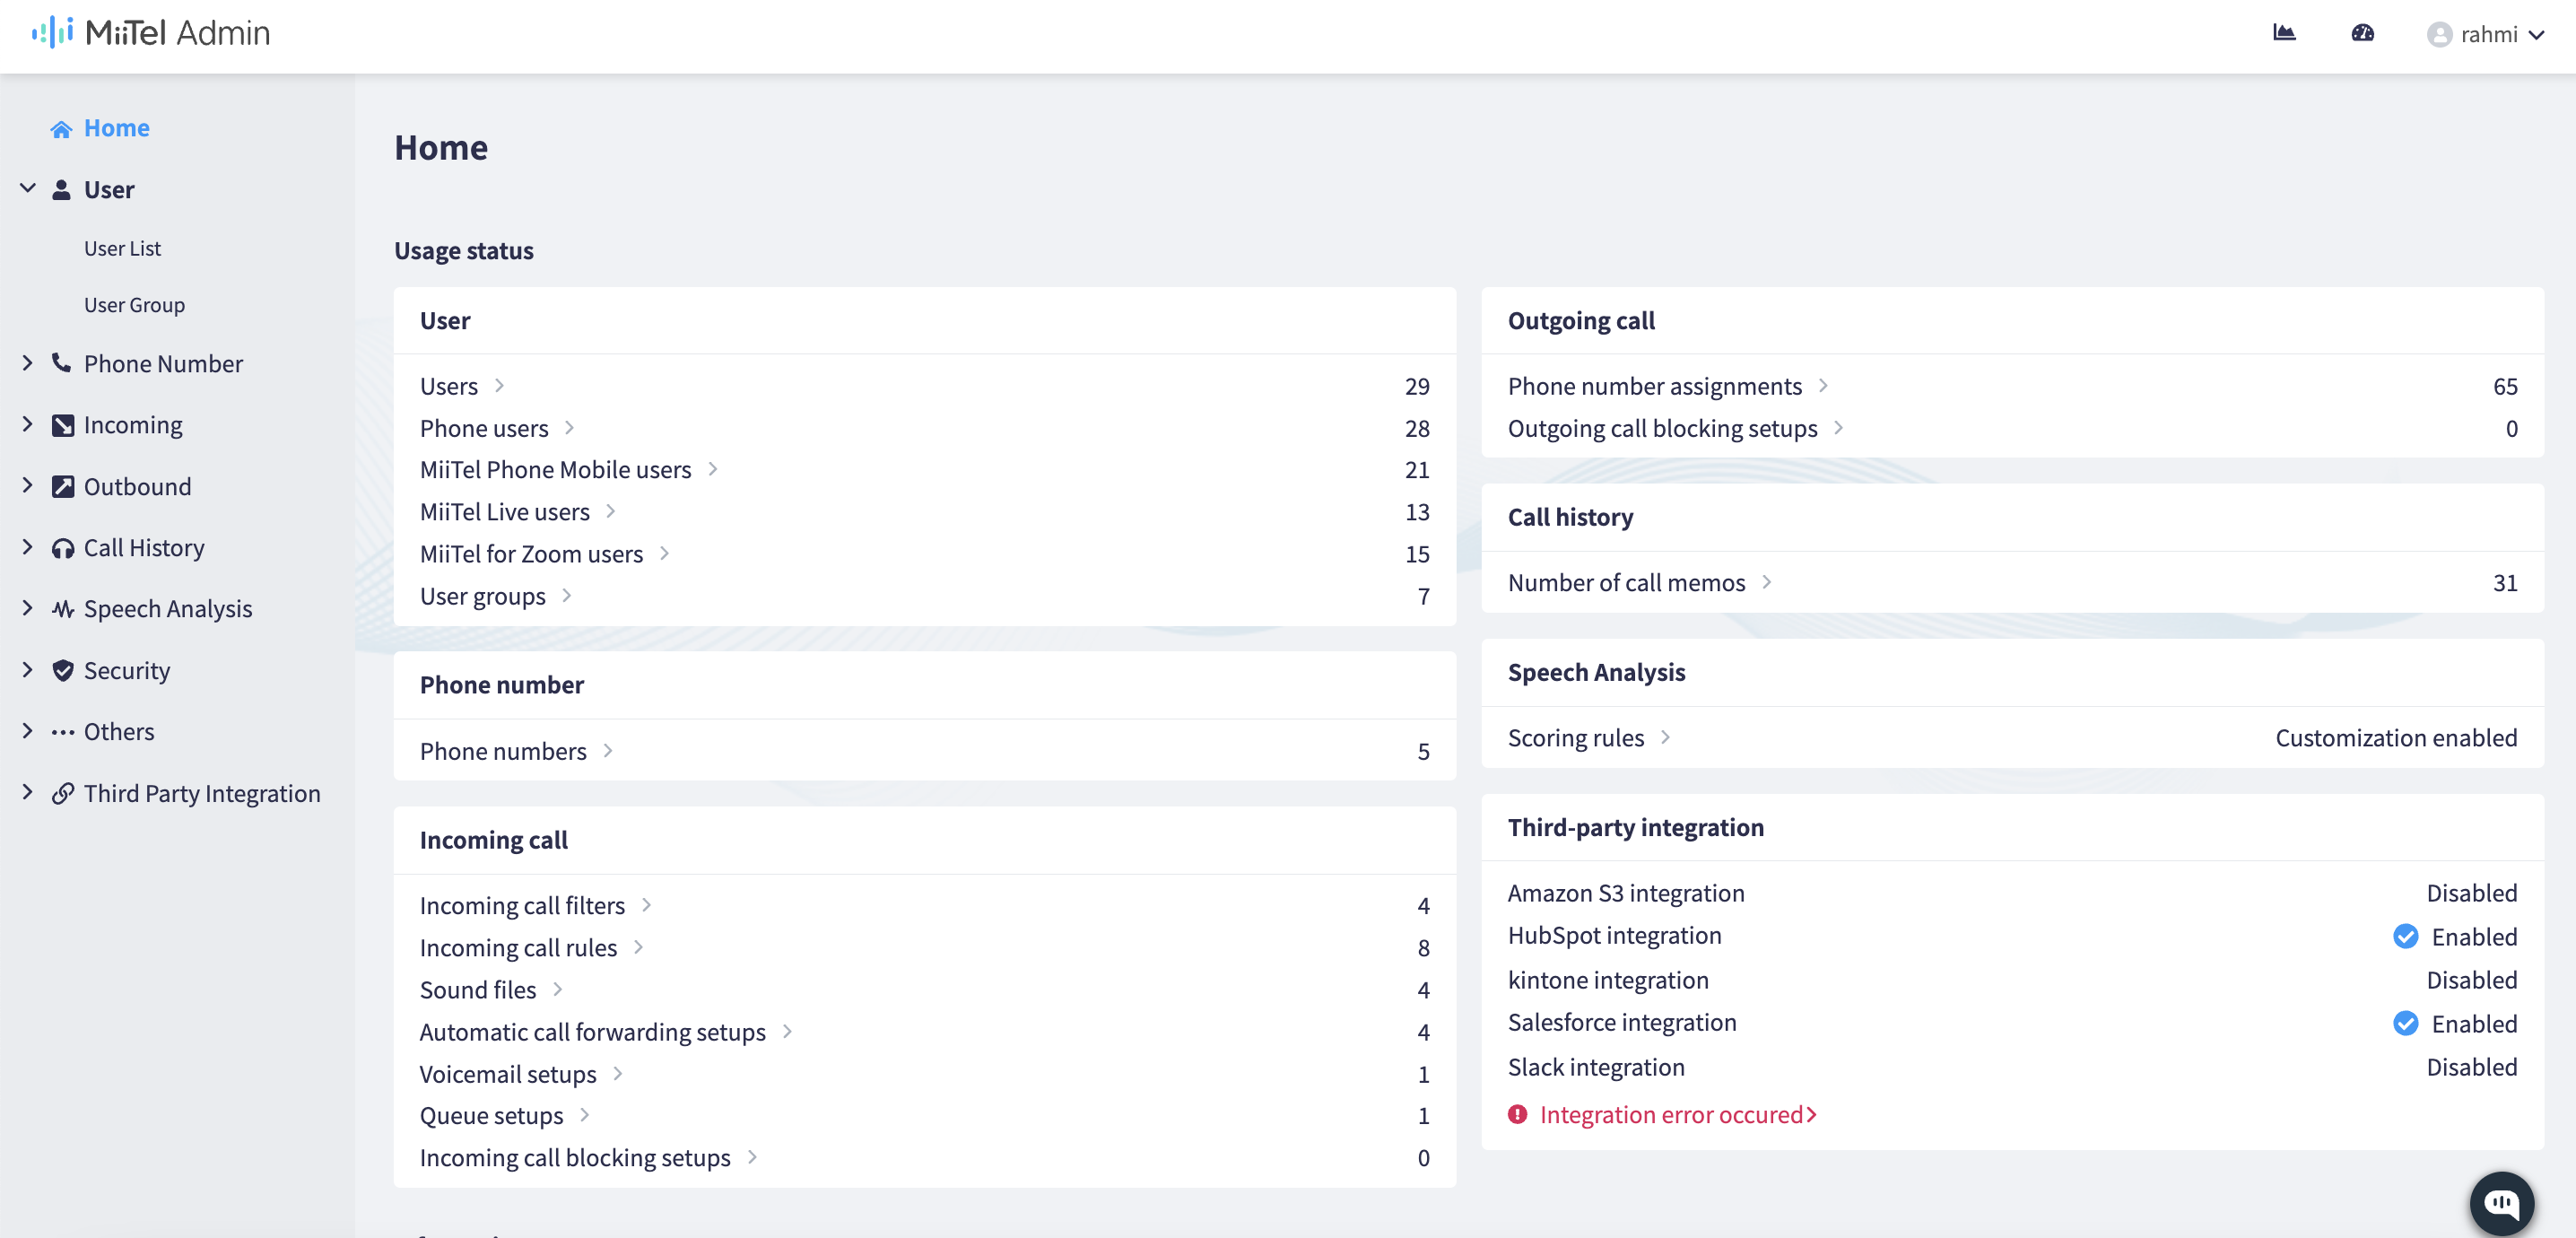This screenshot has height=1238, width=2576.
Task: Click the integration error warning icon
Action: [x=1518, y=1114]
